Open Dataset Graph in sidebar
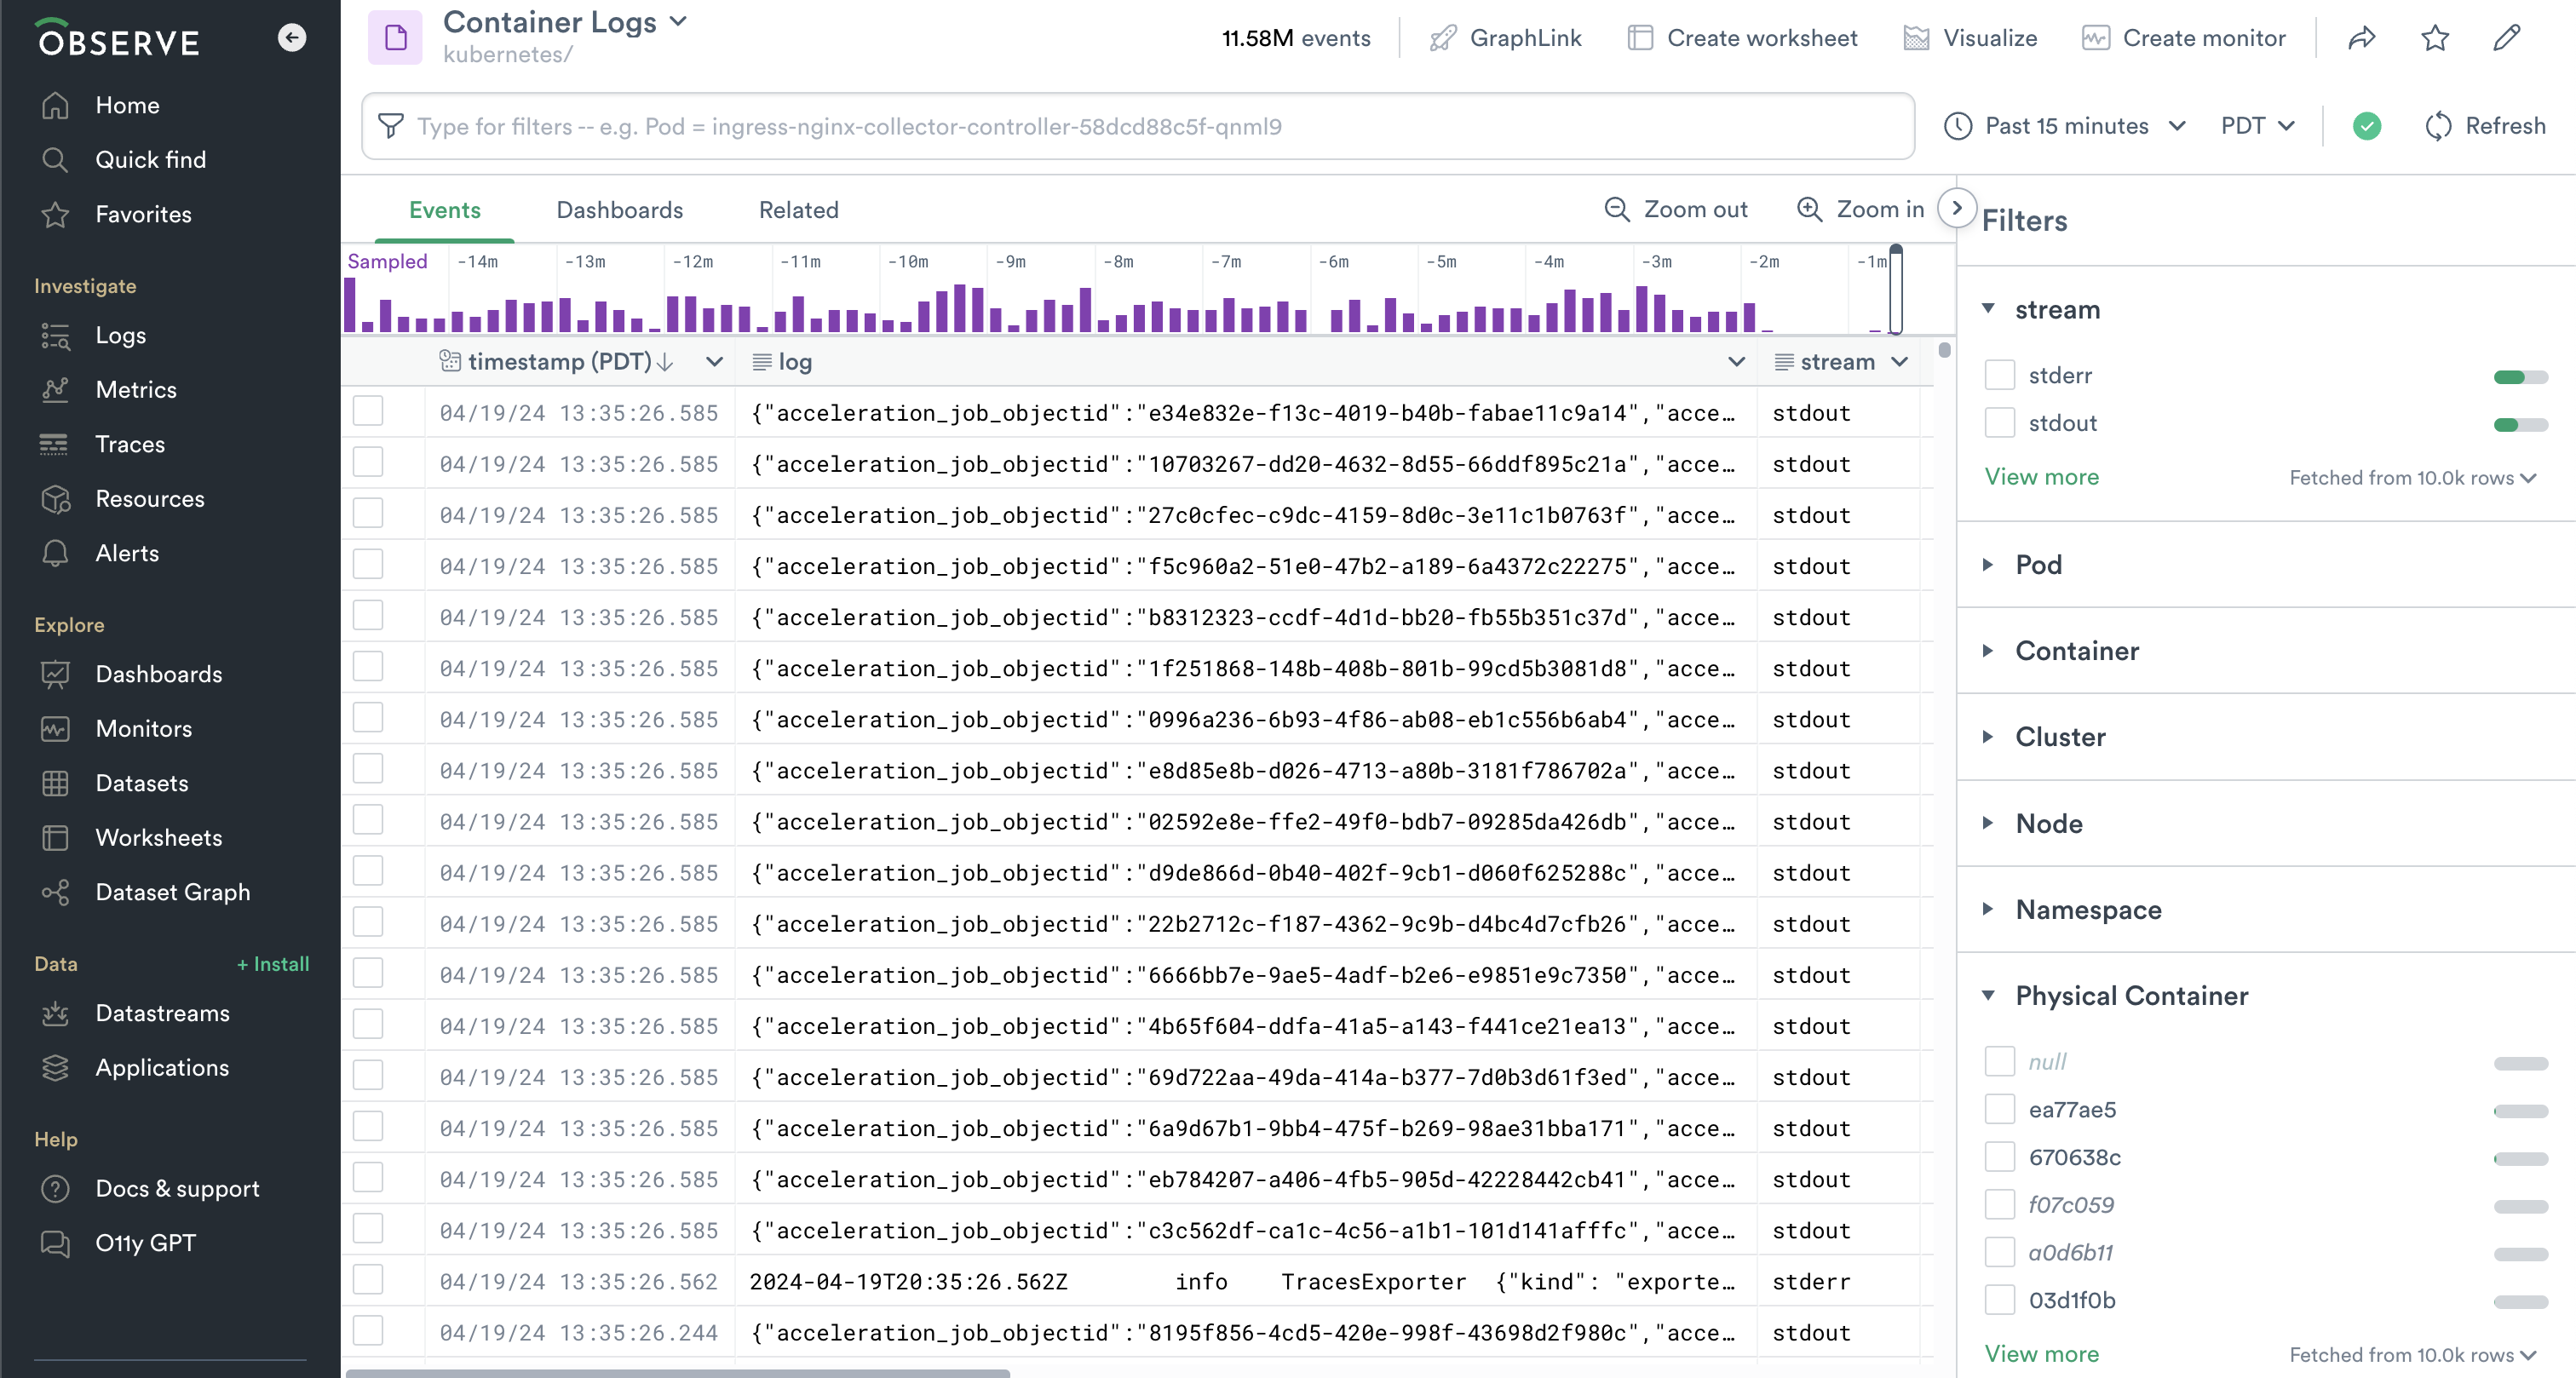Viewport: 2576px width, 1378px height. coord(172,891)
